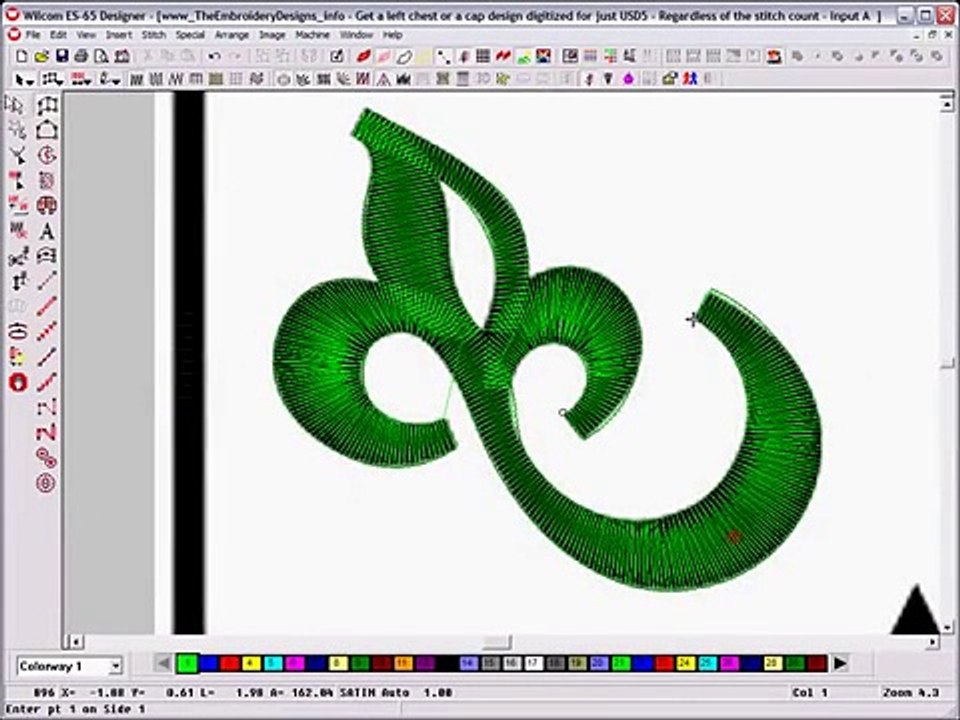Click the Select Object arrow in left toolbox
The height and width of the screenshot is (720, 960).
(15, 105)
